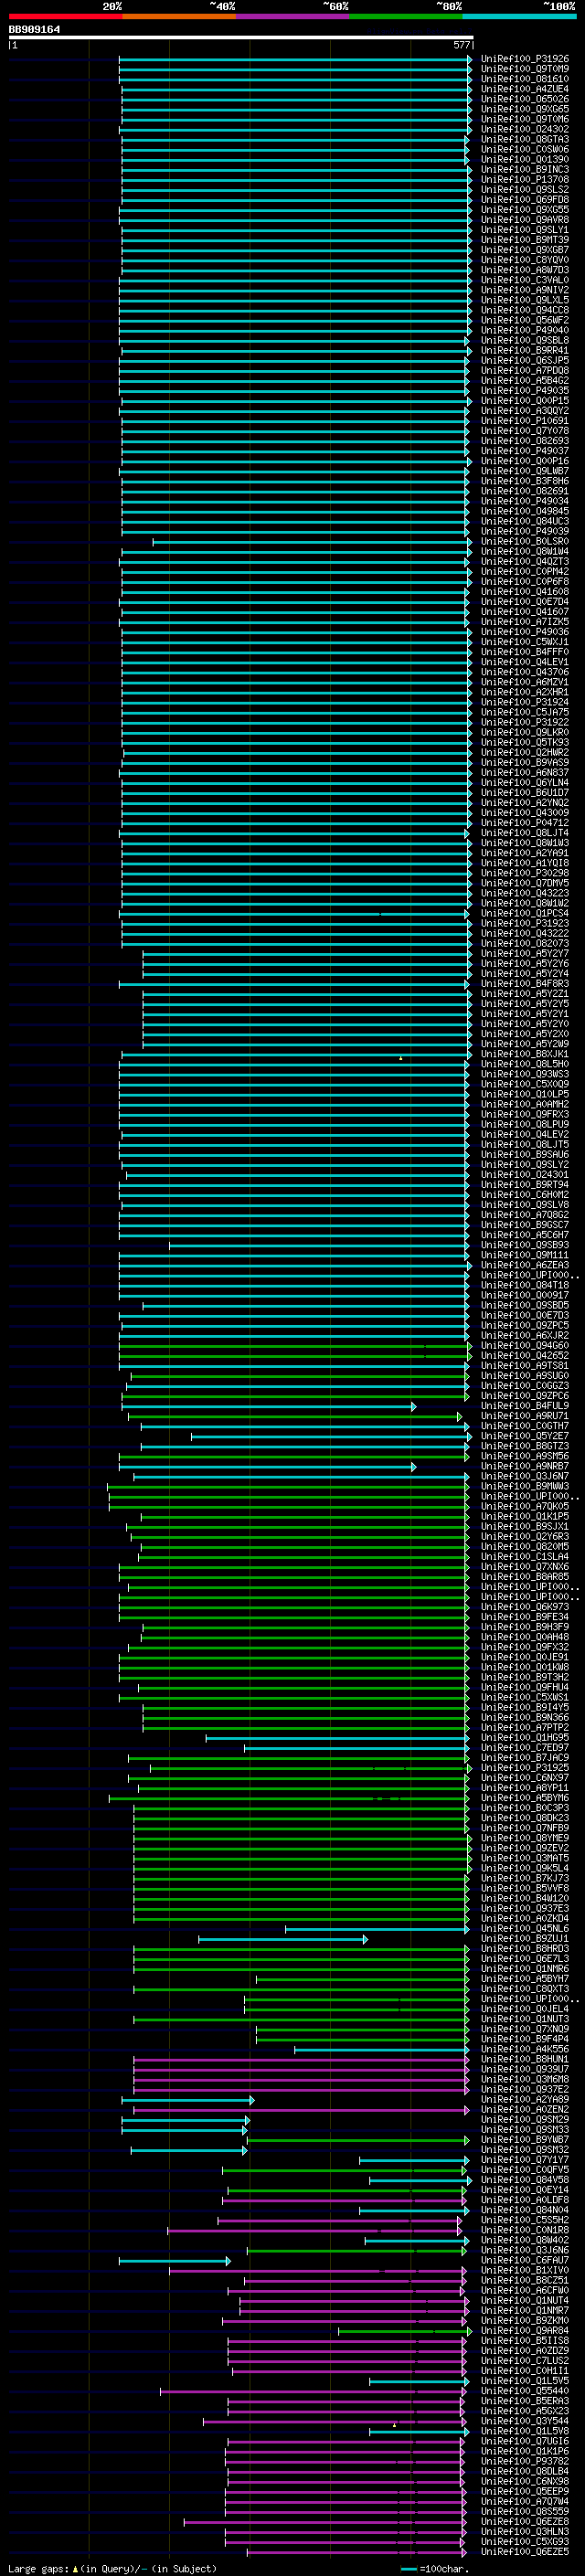Select the UniRef100_Q42652 label

click(525, 1355)
